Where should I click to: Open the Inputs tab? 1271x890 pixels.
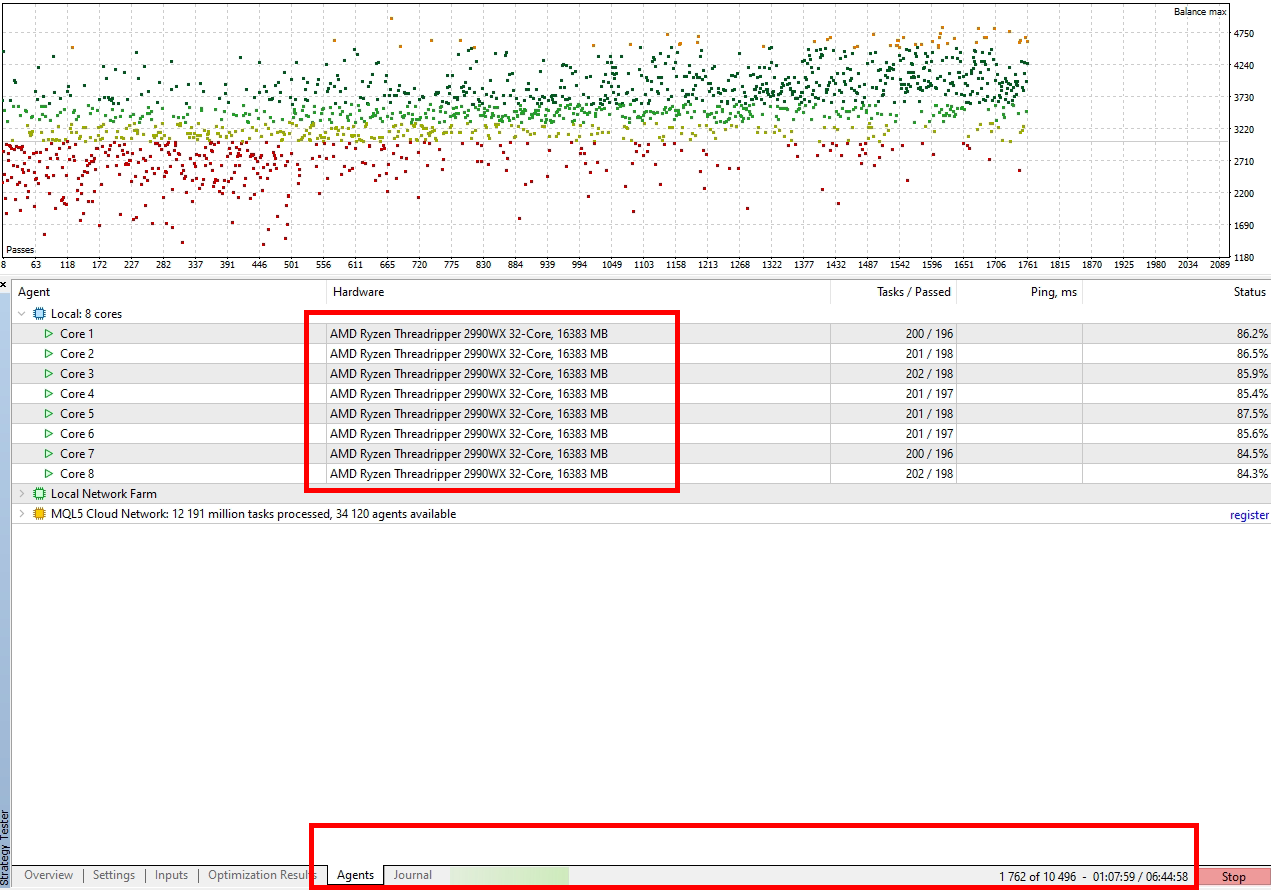[171, 875]
